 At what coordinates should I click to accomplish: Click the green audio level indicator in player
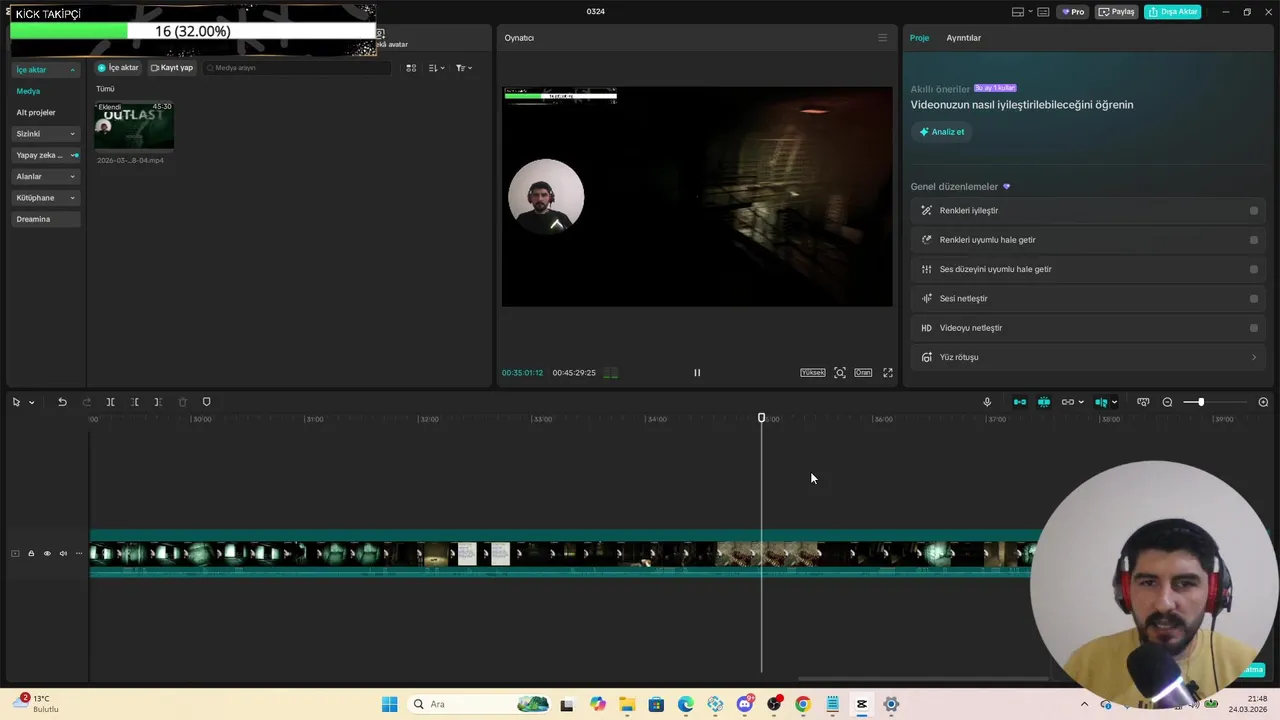tap(610, 373)
